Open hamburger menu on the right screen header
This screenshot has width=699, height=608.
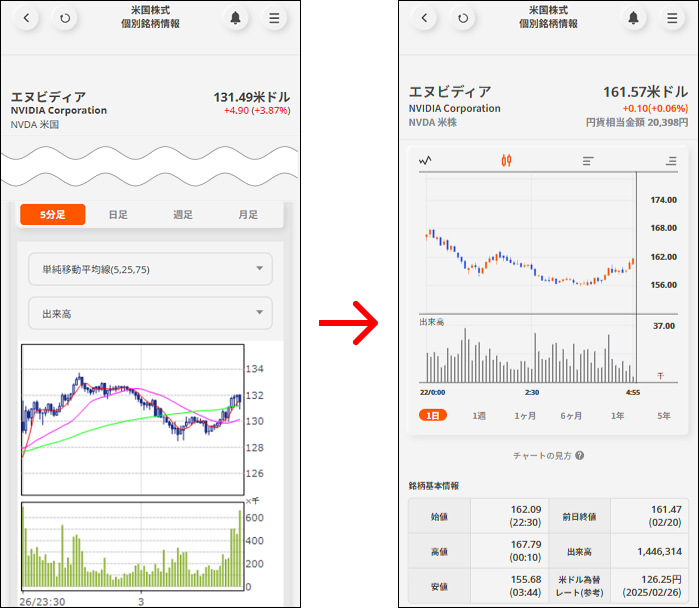(x=672, y=18)
